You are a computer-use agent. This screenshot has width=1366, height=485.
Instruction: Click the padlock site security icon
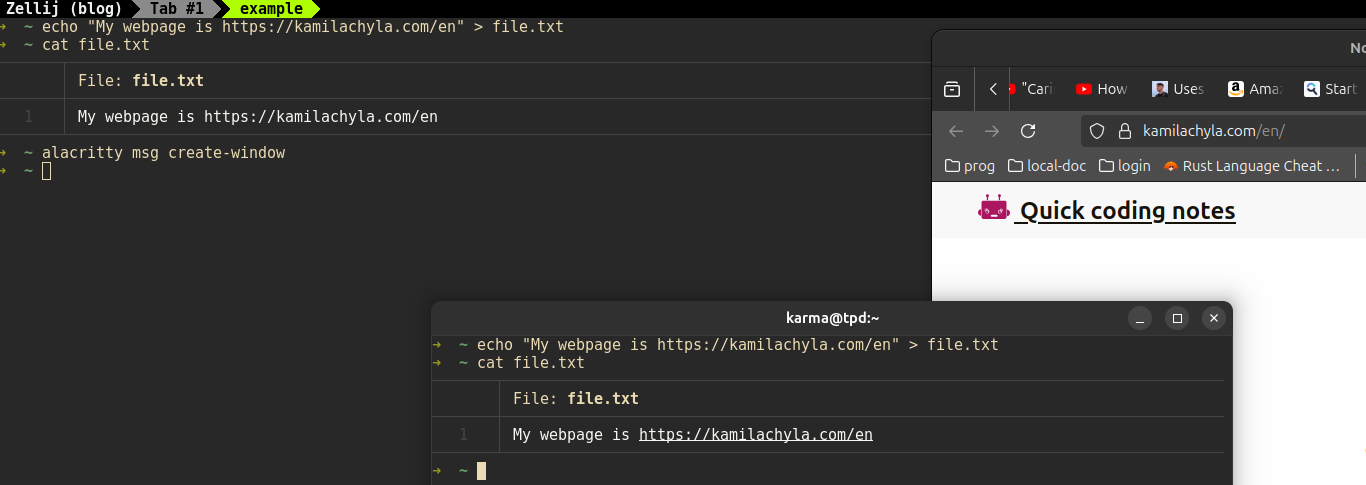[1123, 131]
